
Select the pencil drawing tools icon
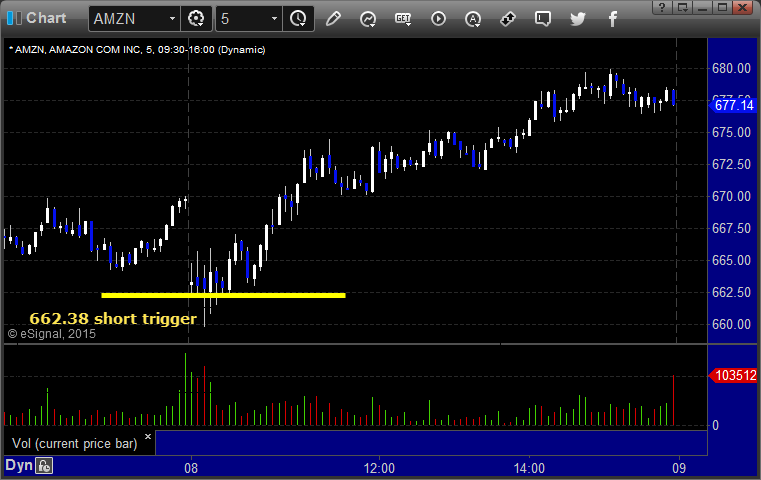(333, 19)
